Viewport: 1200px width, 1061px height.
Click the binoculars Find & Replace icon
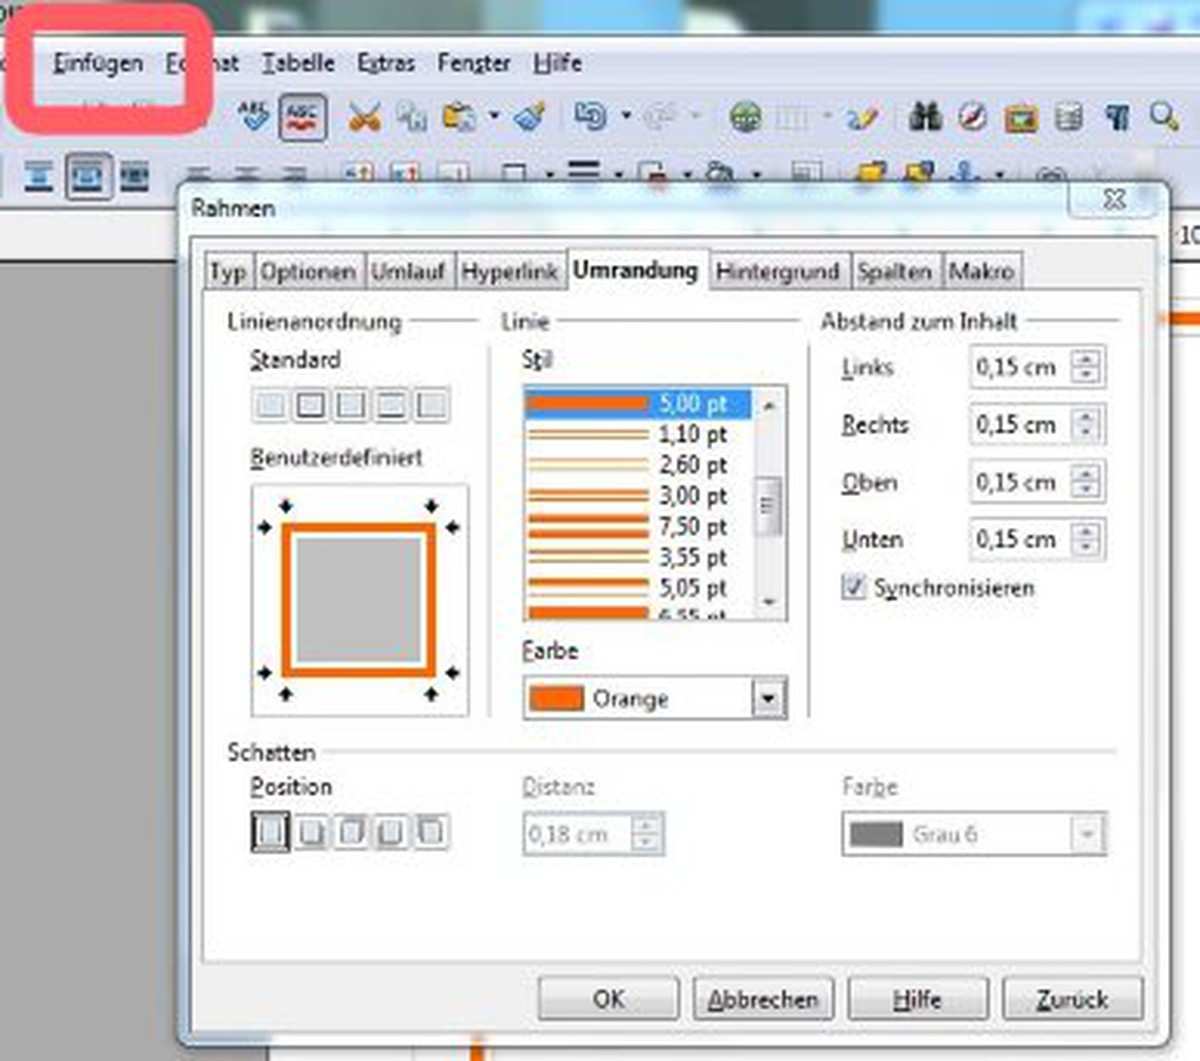point(925,117)
